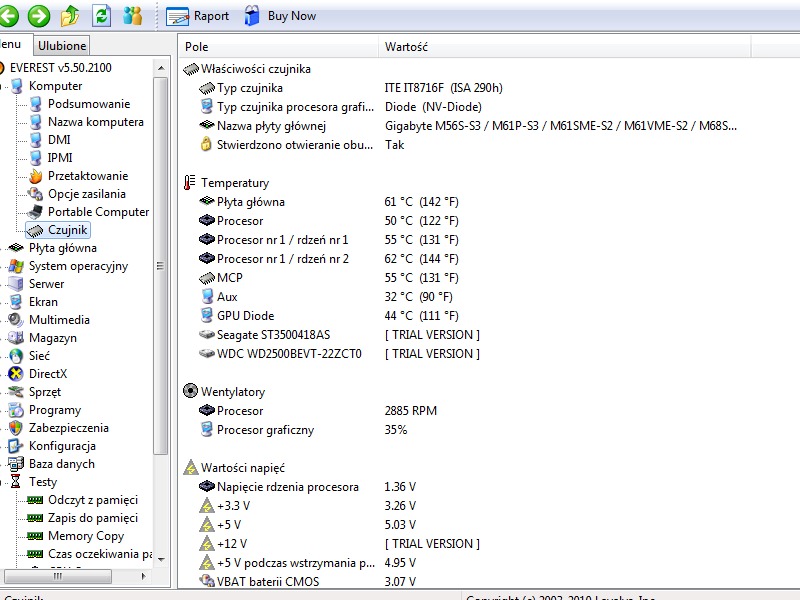
Task: Select the DirectX tree node
Action: point(48,374)
